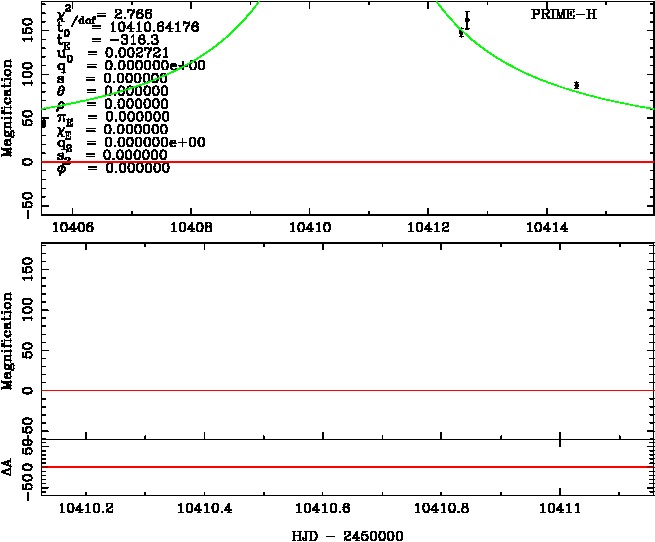Click the 10410 tick label on top axis
This screenshot has width=655, height=542.
[x=310, y=227]
